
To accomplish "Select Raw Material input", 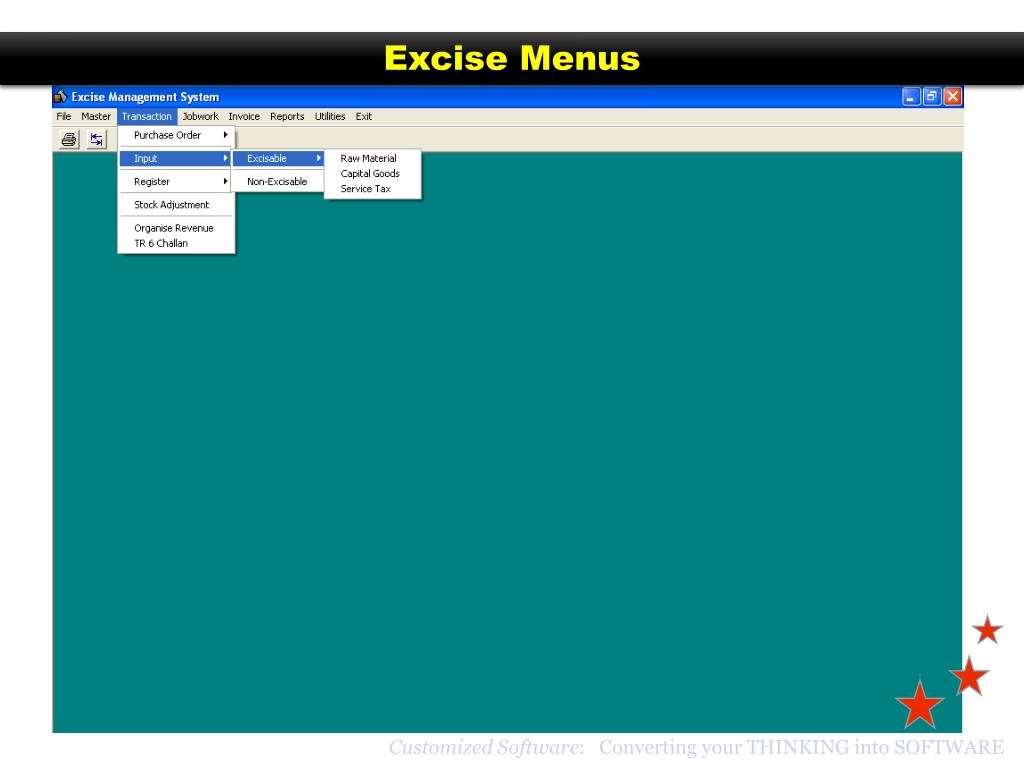I will pyautogui.click(x=372, y=158).
